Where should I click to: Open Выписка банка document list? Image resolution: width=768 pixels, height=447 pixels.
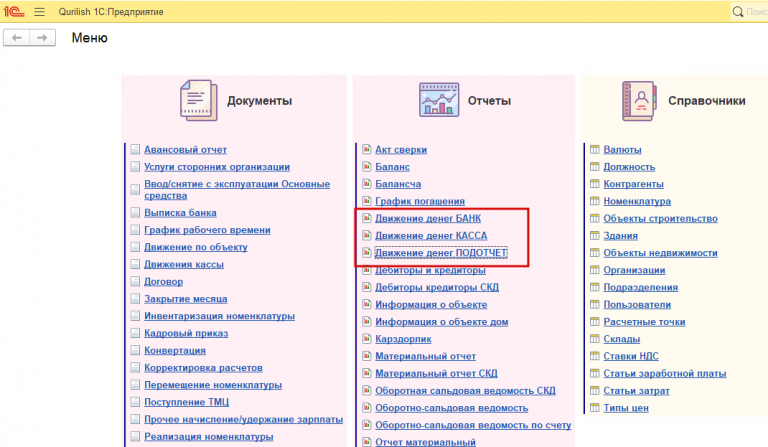[x=180, y=213]
